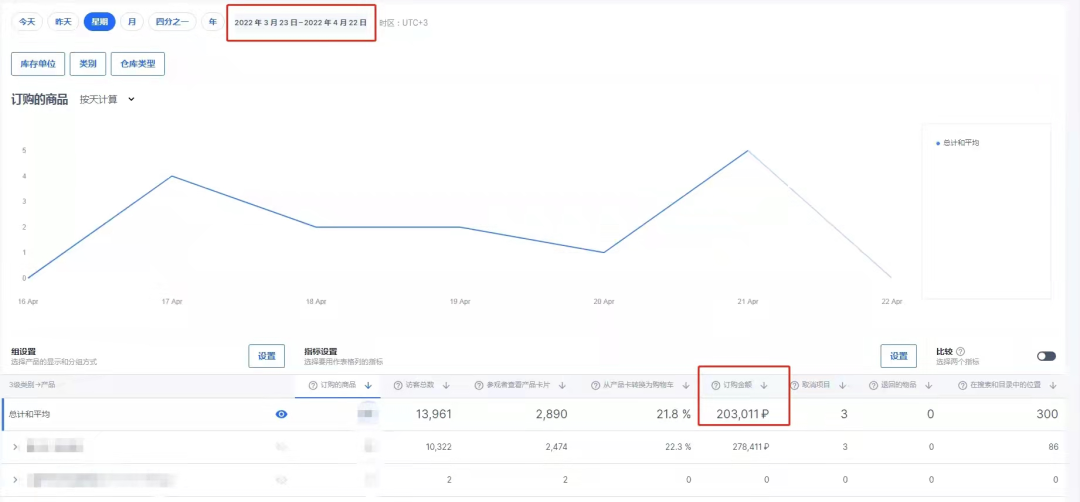Open help icon for 参观者查看产品卡片 column

(x=478, y=385)
